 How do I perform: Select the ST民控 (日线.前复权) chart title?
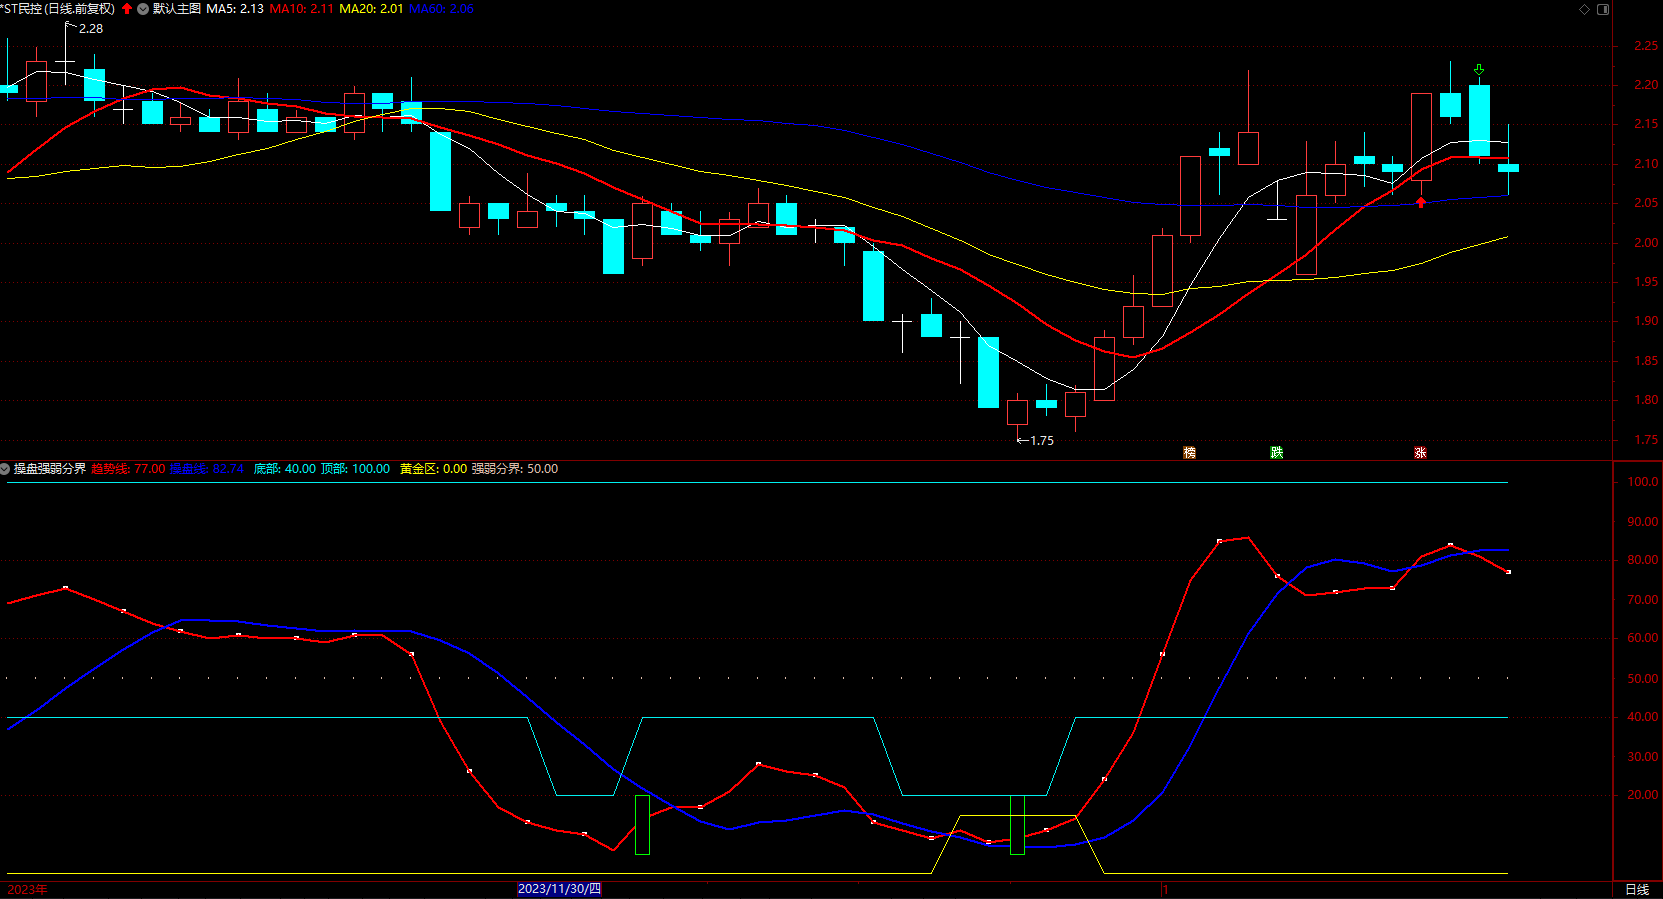tap(58, 9)
